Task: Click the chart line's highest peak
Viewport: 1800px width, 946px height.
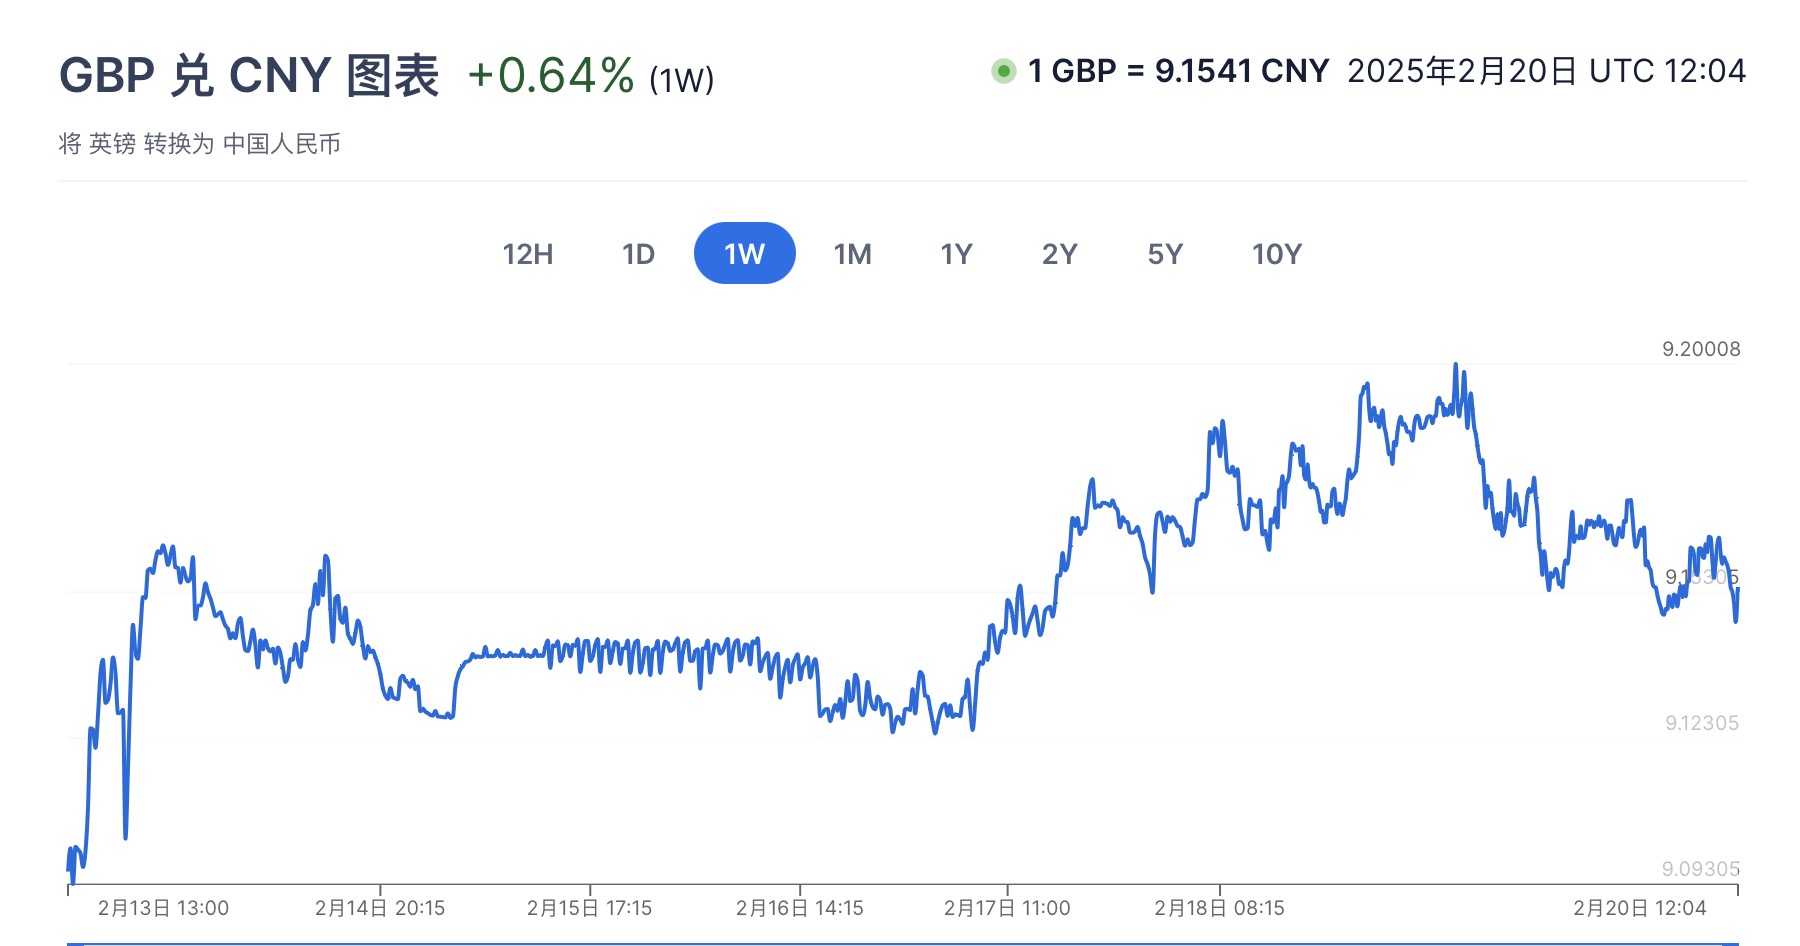Action: point(1455,365)
